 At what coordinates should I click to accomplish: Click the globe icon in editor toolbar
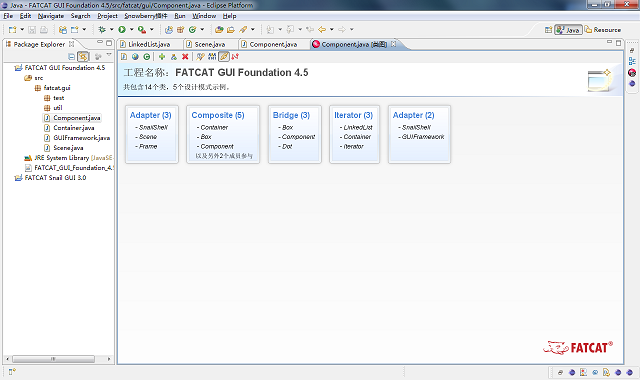coord(135,57)
